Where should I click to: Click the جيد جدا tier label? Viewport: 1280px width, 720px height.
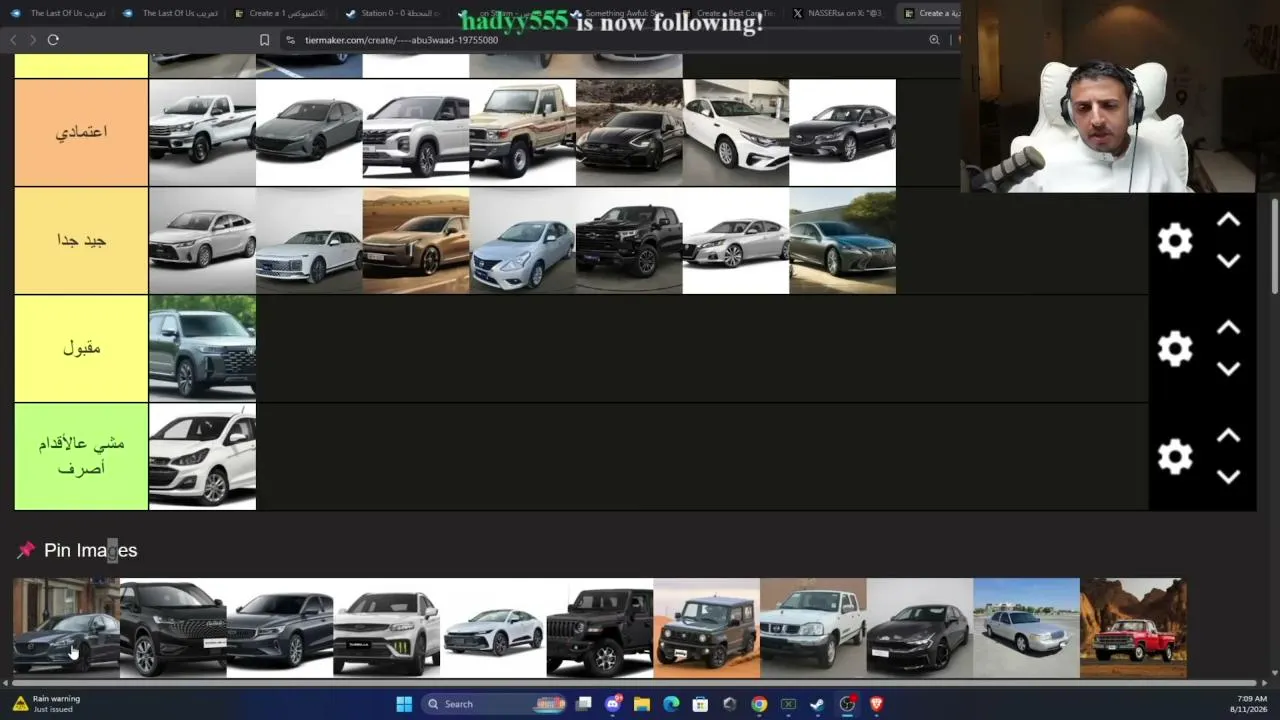click(81, 240)
